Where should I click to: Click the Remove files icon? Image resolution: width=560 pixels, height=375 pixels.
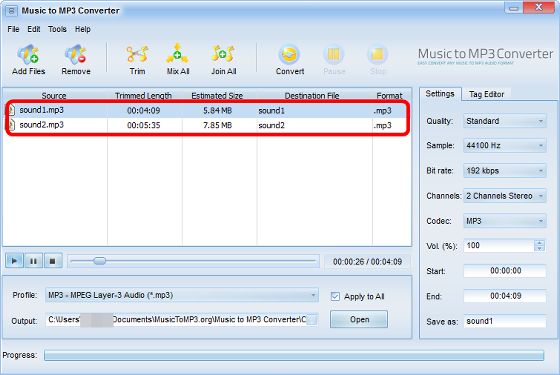click(x=75, y=55)
